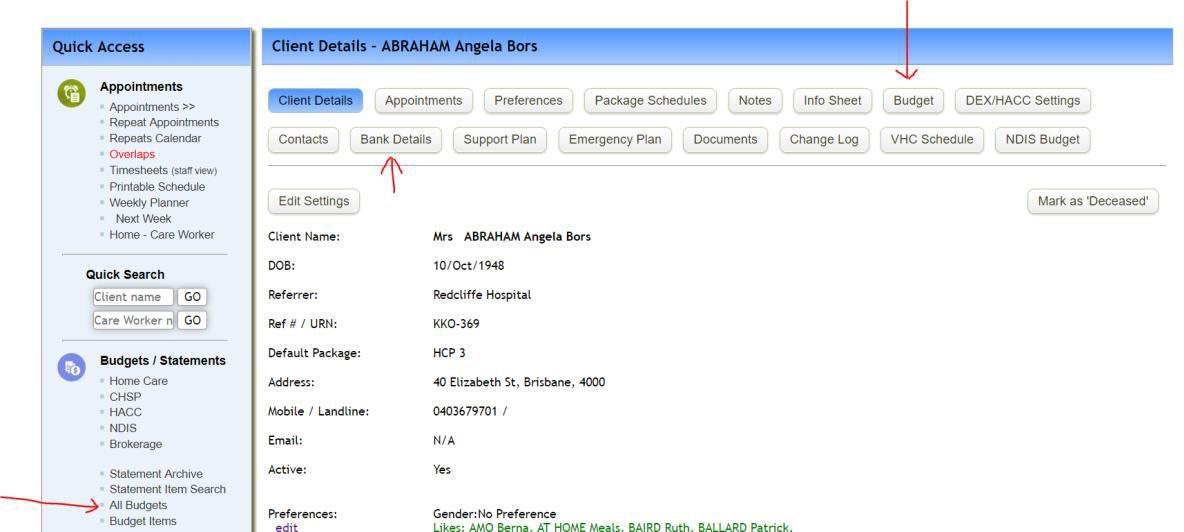Switch to the Bank Details tab
1184x532 pixels.
(396, 139)
